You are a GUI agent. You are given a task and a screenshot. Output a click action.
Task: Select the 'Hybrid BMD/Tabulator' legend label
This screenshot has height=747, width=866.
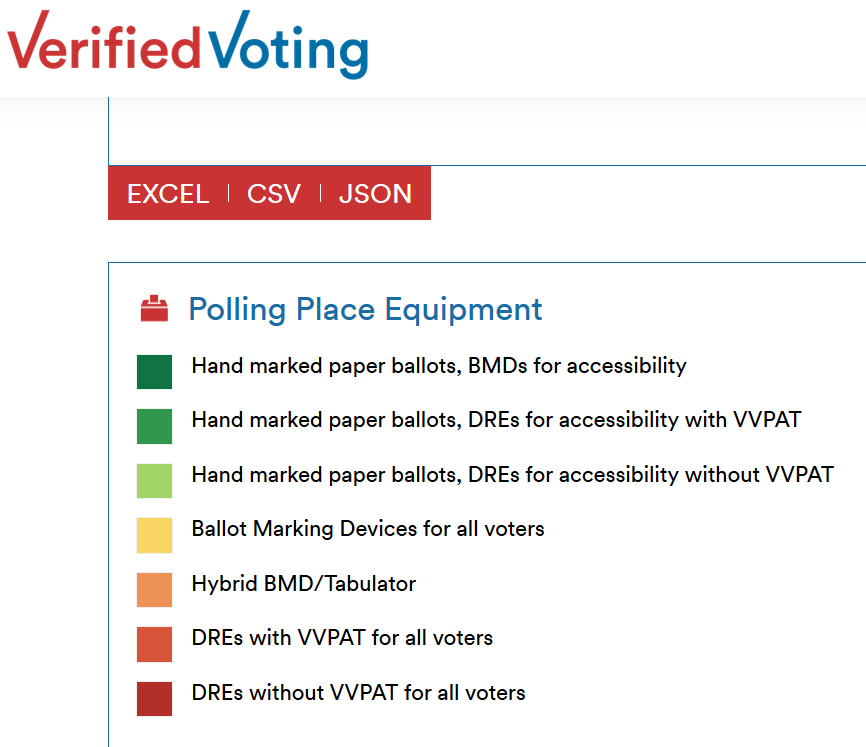[x=304, y=583]
